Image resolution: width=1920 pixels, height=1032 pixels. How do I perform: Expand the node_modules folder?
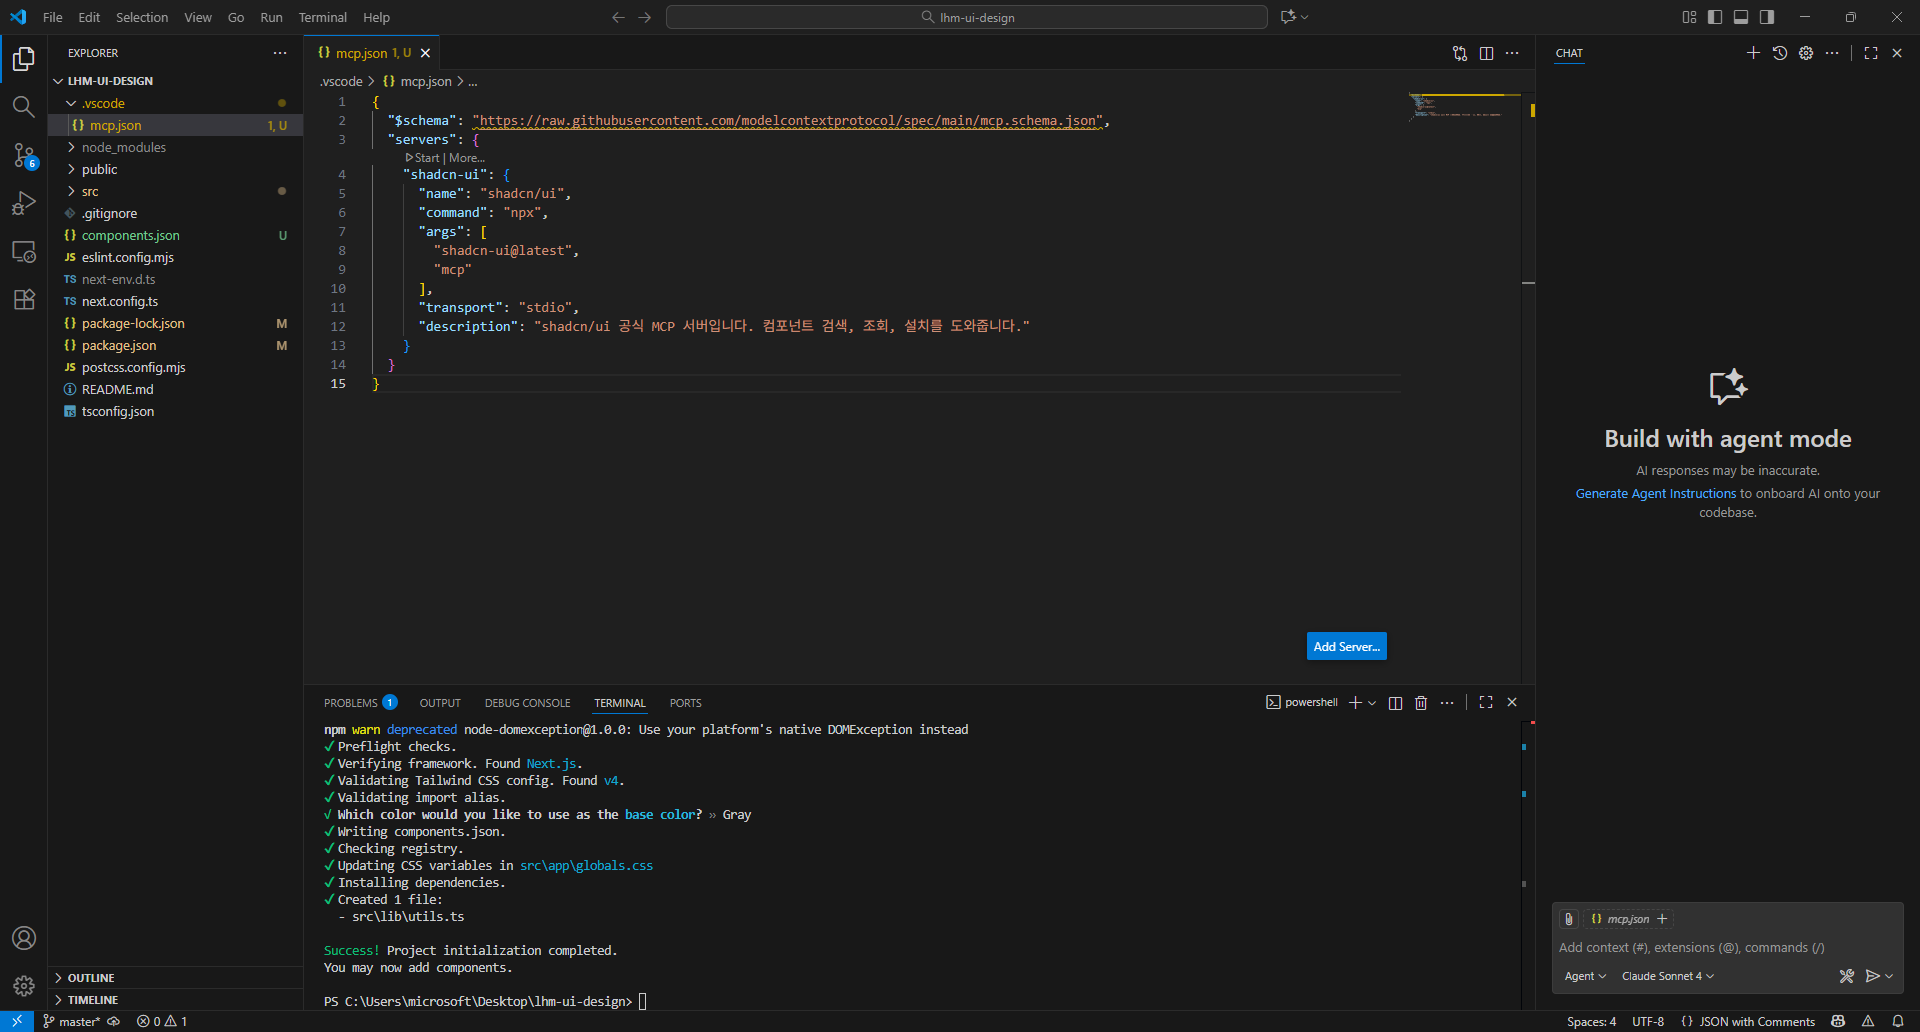[x=123, y=147]
